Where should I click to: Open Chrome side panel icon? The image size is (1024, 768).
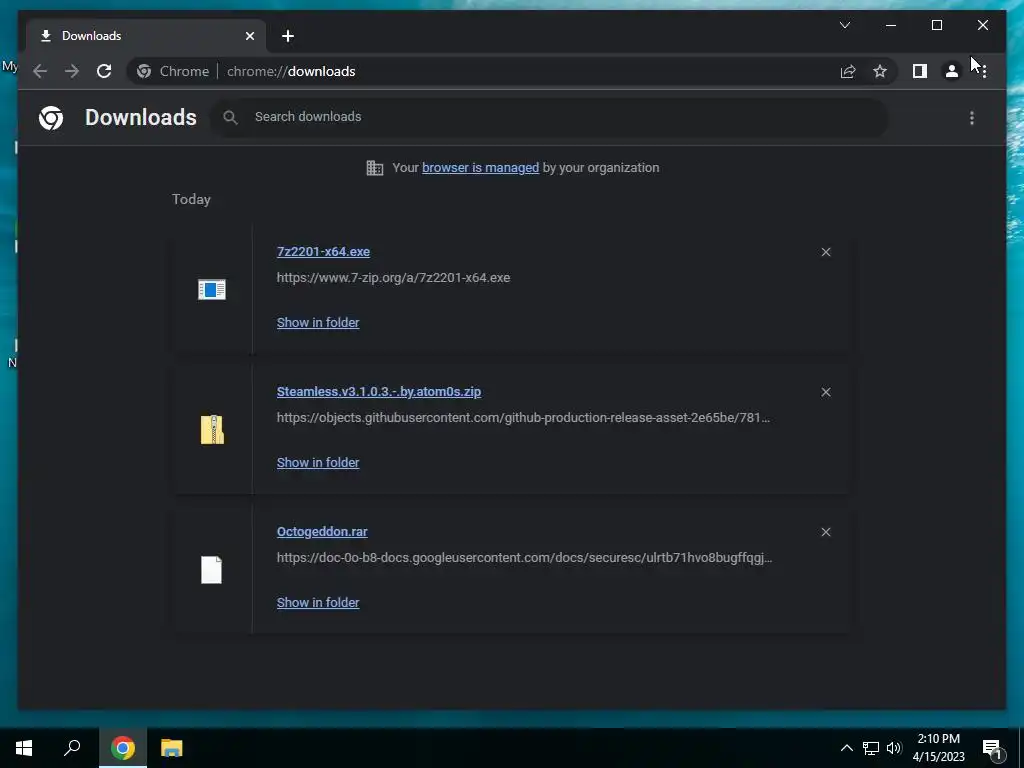[x=920, y=71]
